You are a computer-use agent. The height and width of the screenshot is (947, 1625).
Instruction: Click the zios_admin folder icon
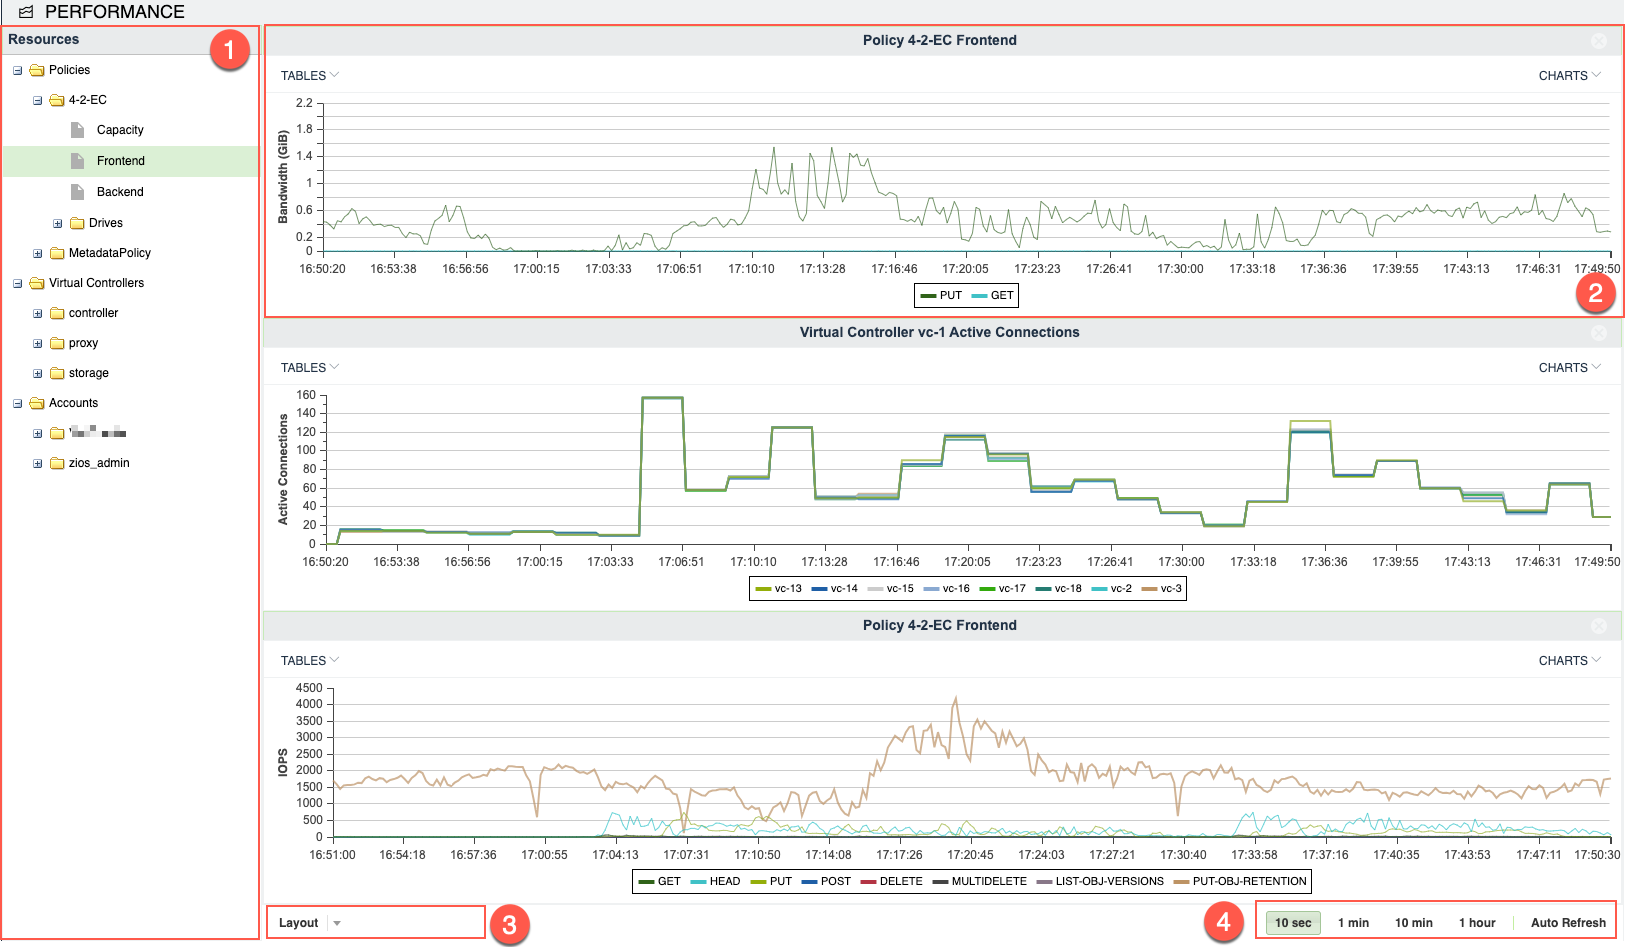click(x=57, y=463)
